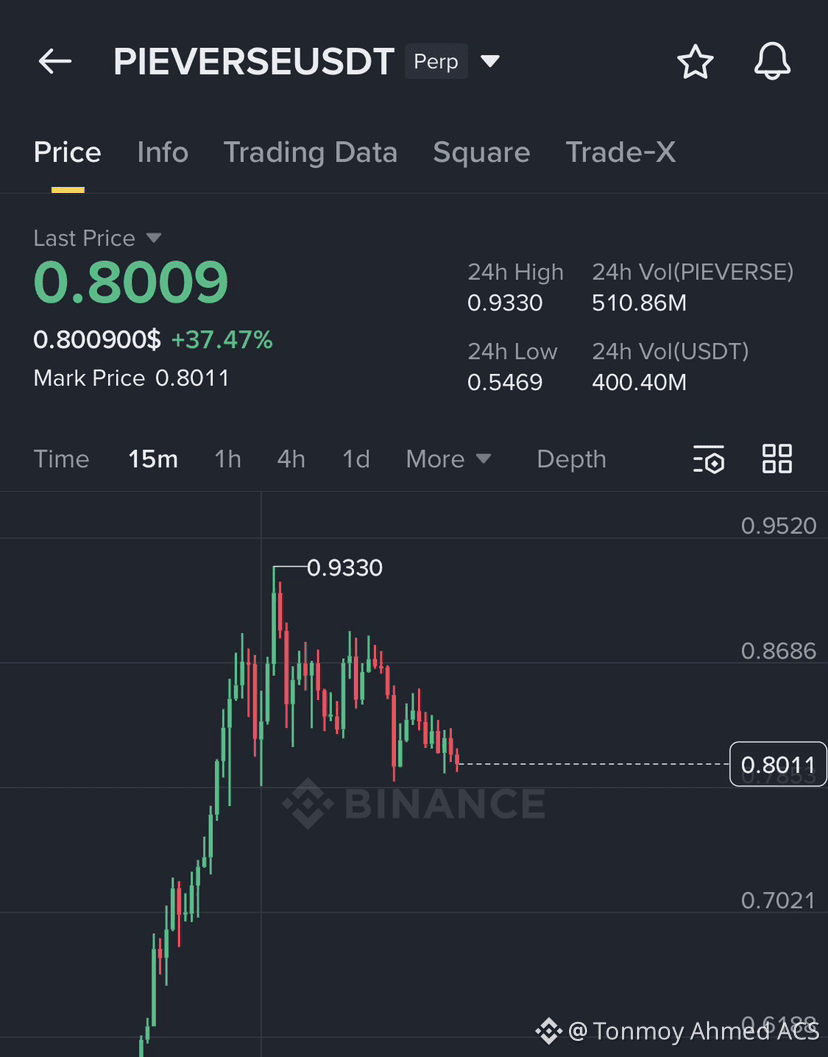Image resolution: width=828 pixels, height=1057 pixels.
Task: Tap the 24h High value 0.9330
Action: 505,303
